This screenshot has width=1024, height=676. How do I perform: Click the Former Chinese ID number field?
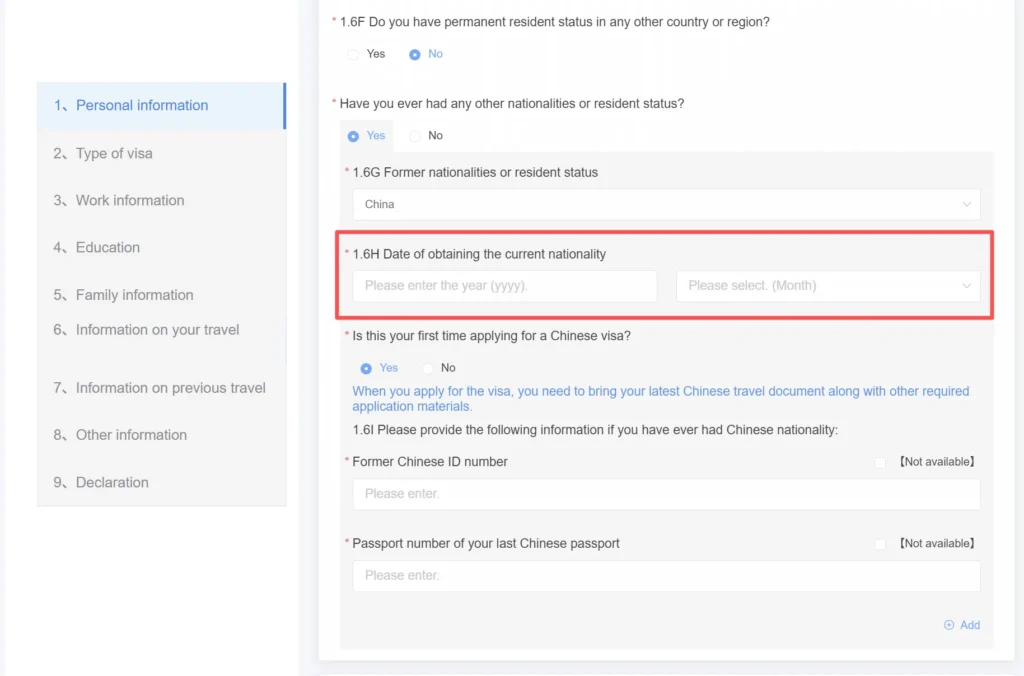coord(666,494)
